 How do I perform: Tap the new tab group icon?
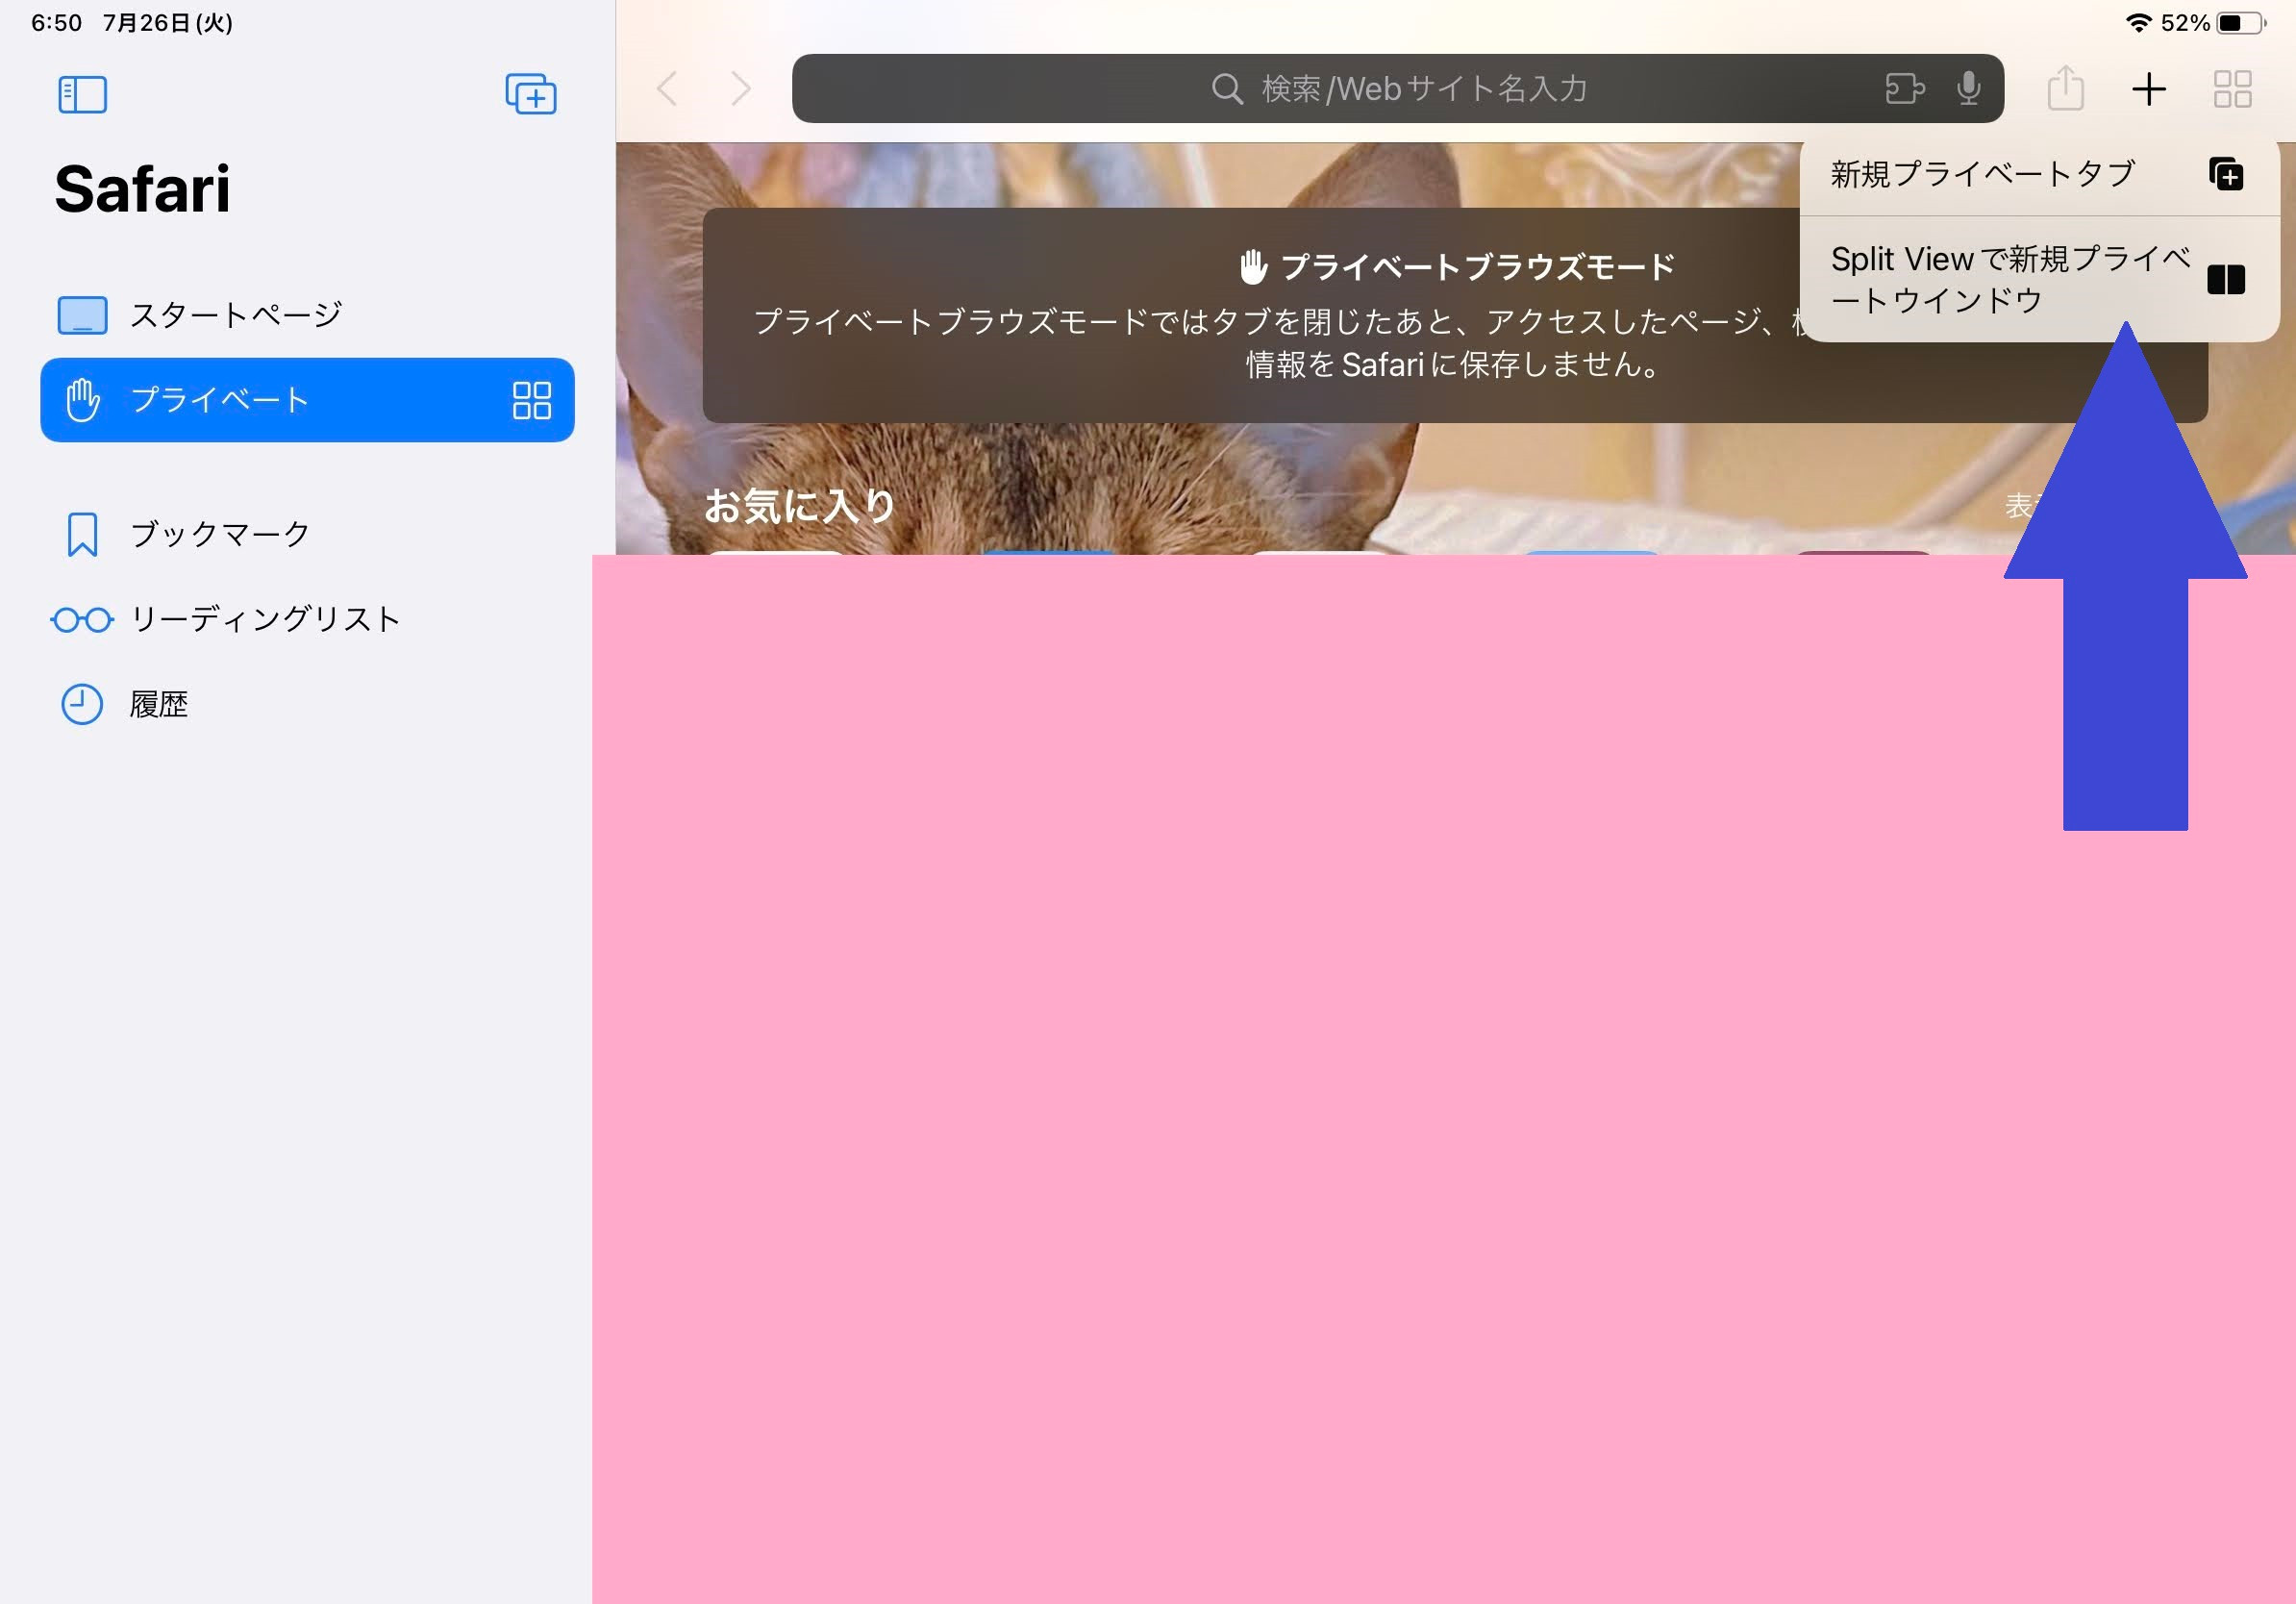(x=530, y=94)
